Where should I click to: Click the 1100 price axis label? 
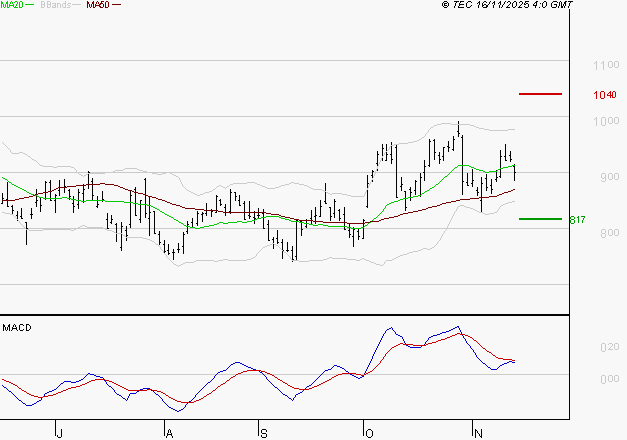[x=606, y=65]
